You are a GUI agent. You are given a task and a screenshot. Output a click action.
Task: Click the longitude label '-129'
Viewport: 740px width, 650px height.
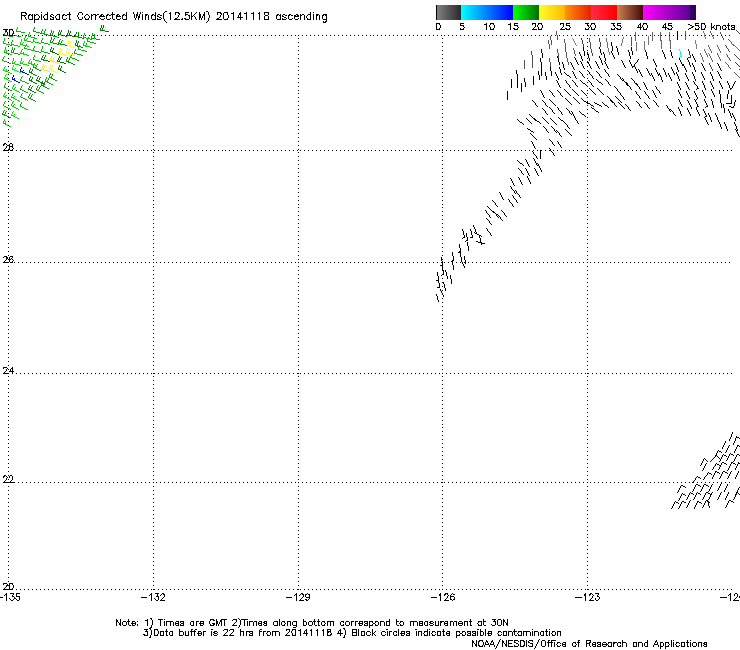point(298,597)
